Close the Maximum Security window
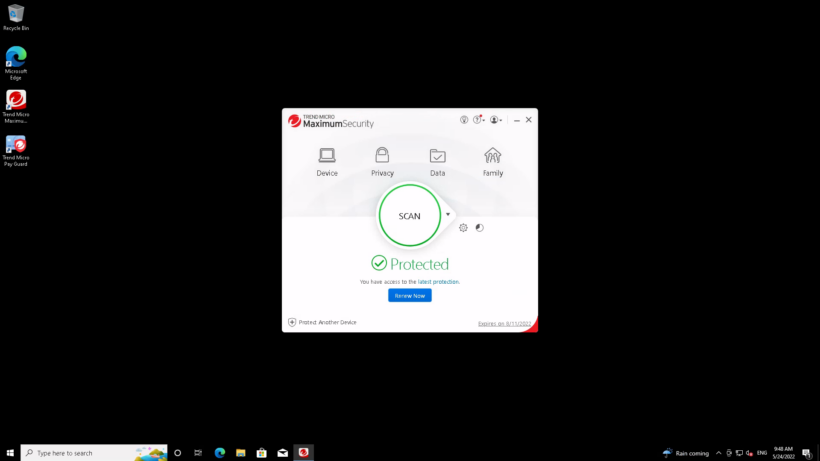820x461 pixels. [x=529, y=120]
